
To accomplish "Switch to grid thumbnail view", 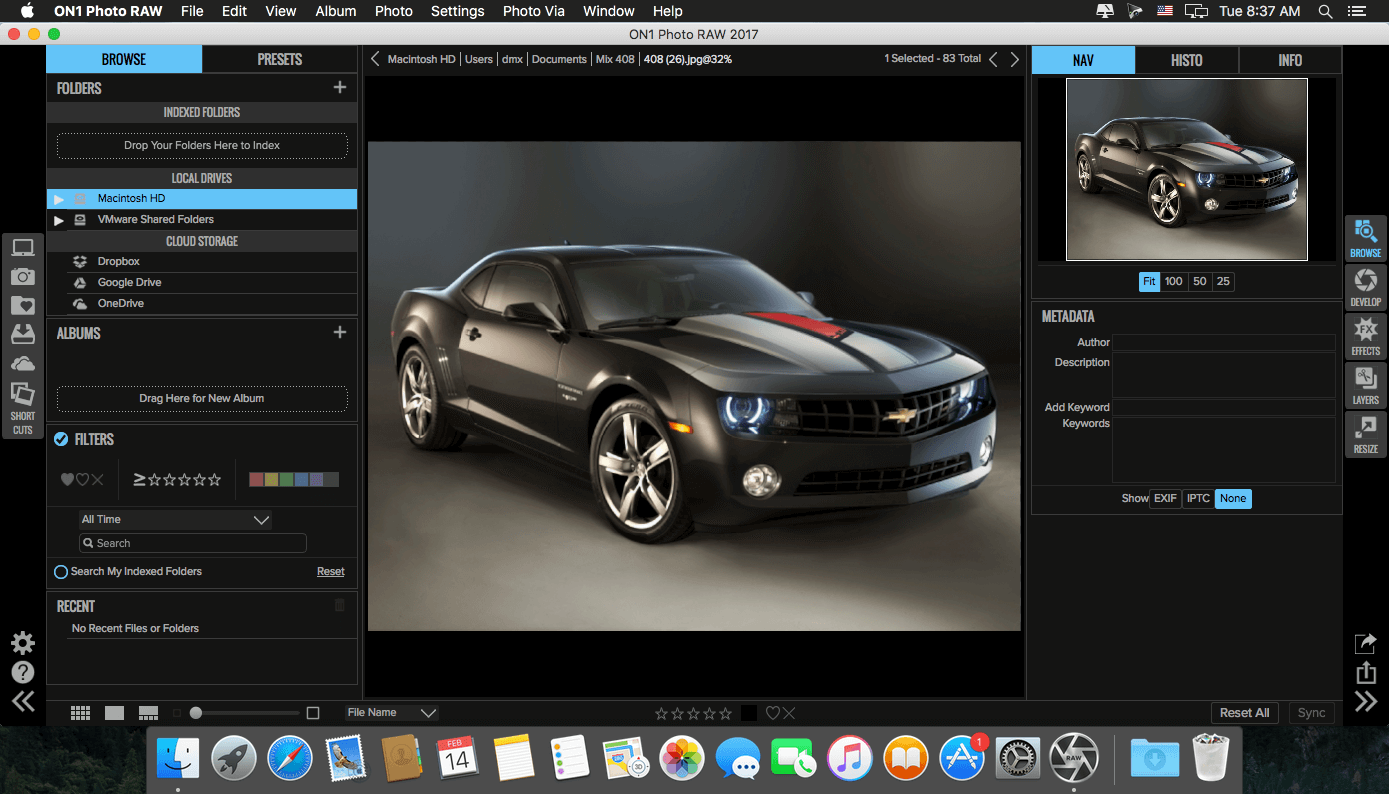I will (x=81, y=713).
